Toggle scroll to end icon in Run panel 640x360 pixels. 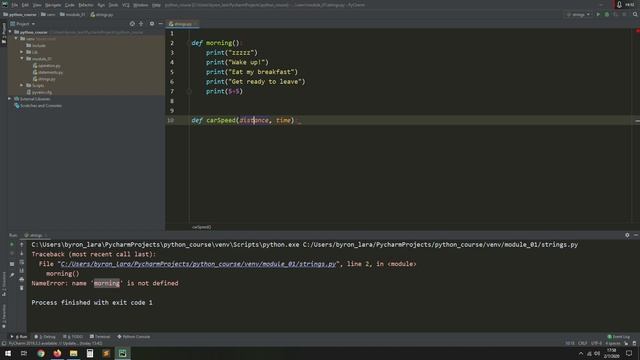[x=22, y=271]
